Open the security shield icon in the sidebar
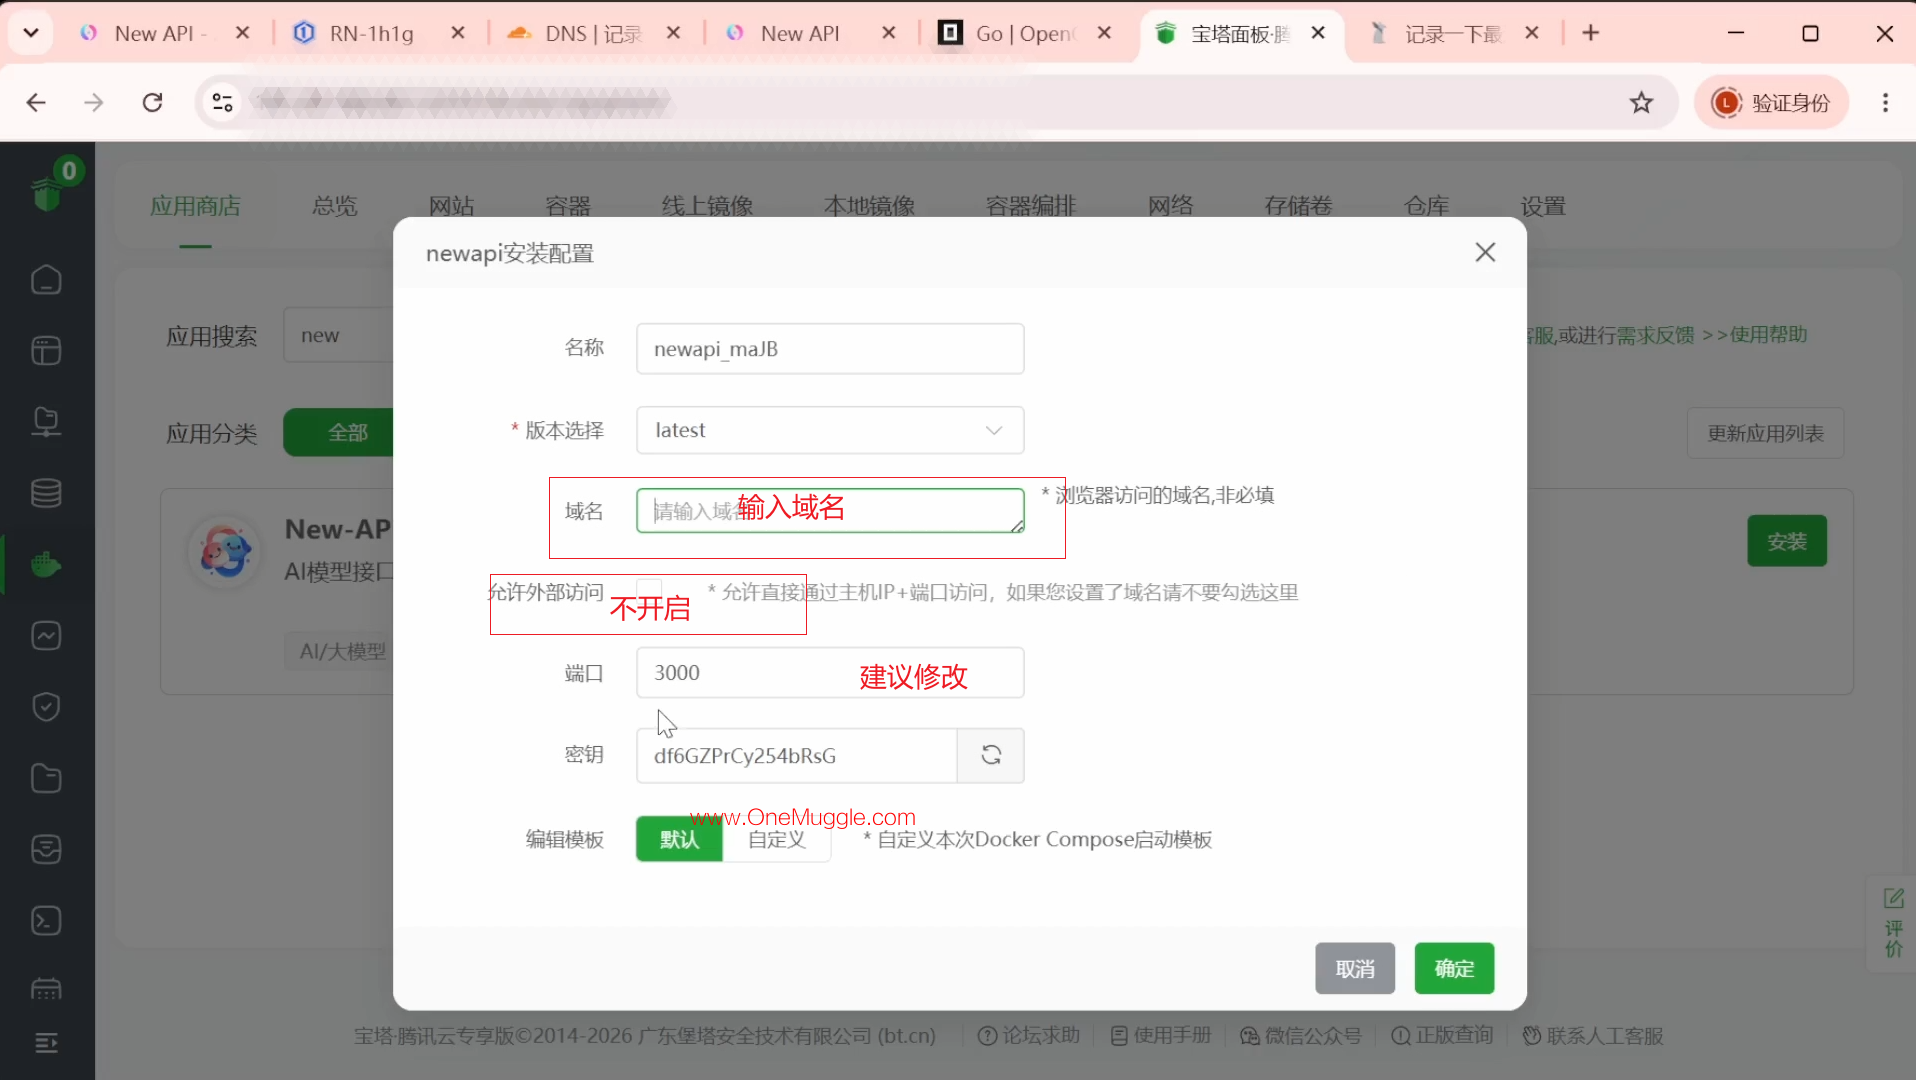This screenshot has height=1080, width=1916. (x=46, y=707)
